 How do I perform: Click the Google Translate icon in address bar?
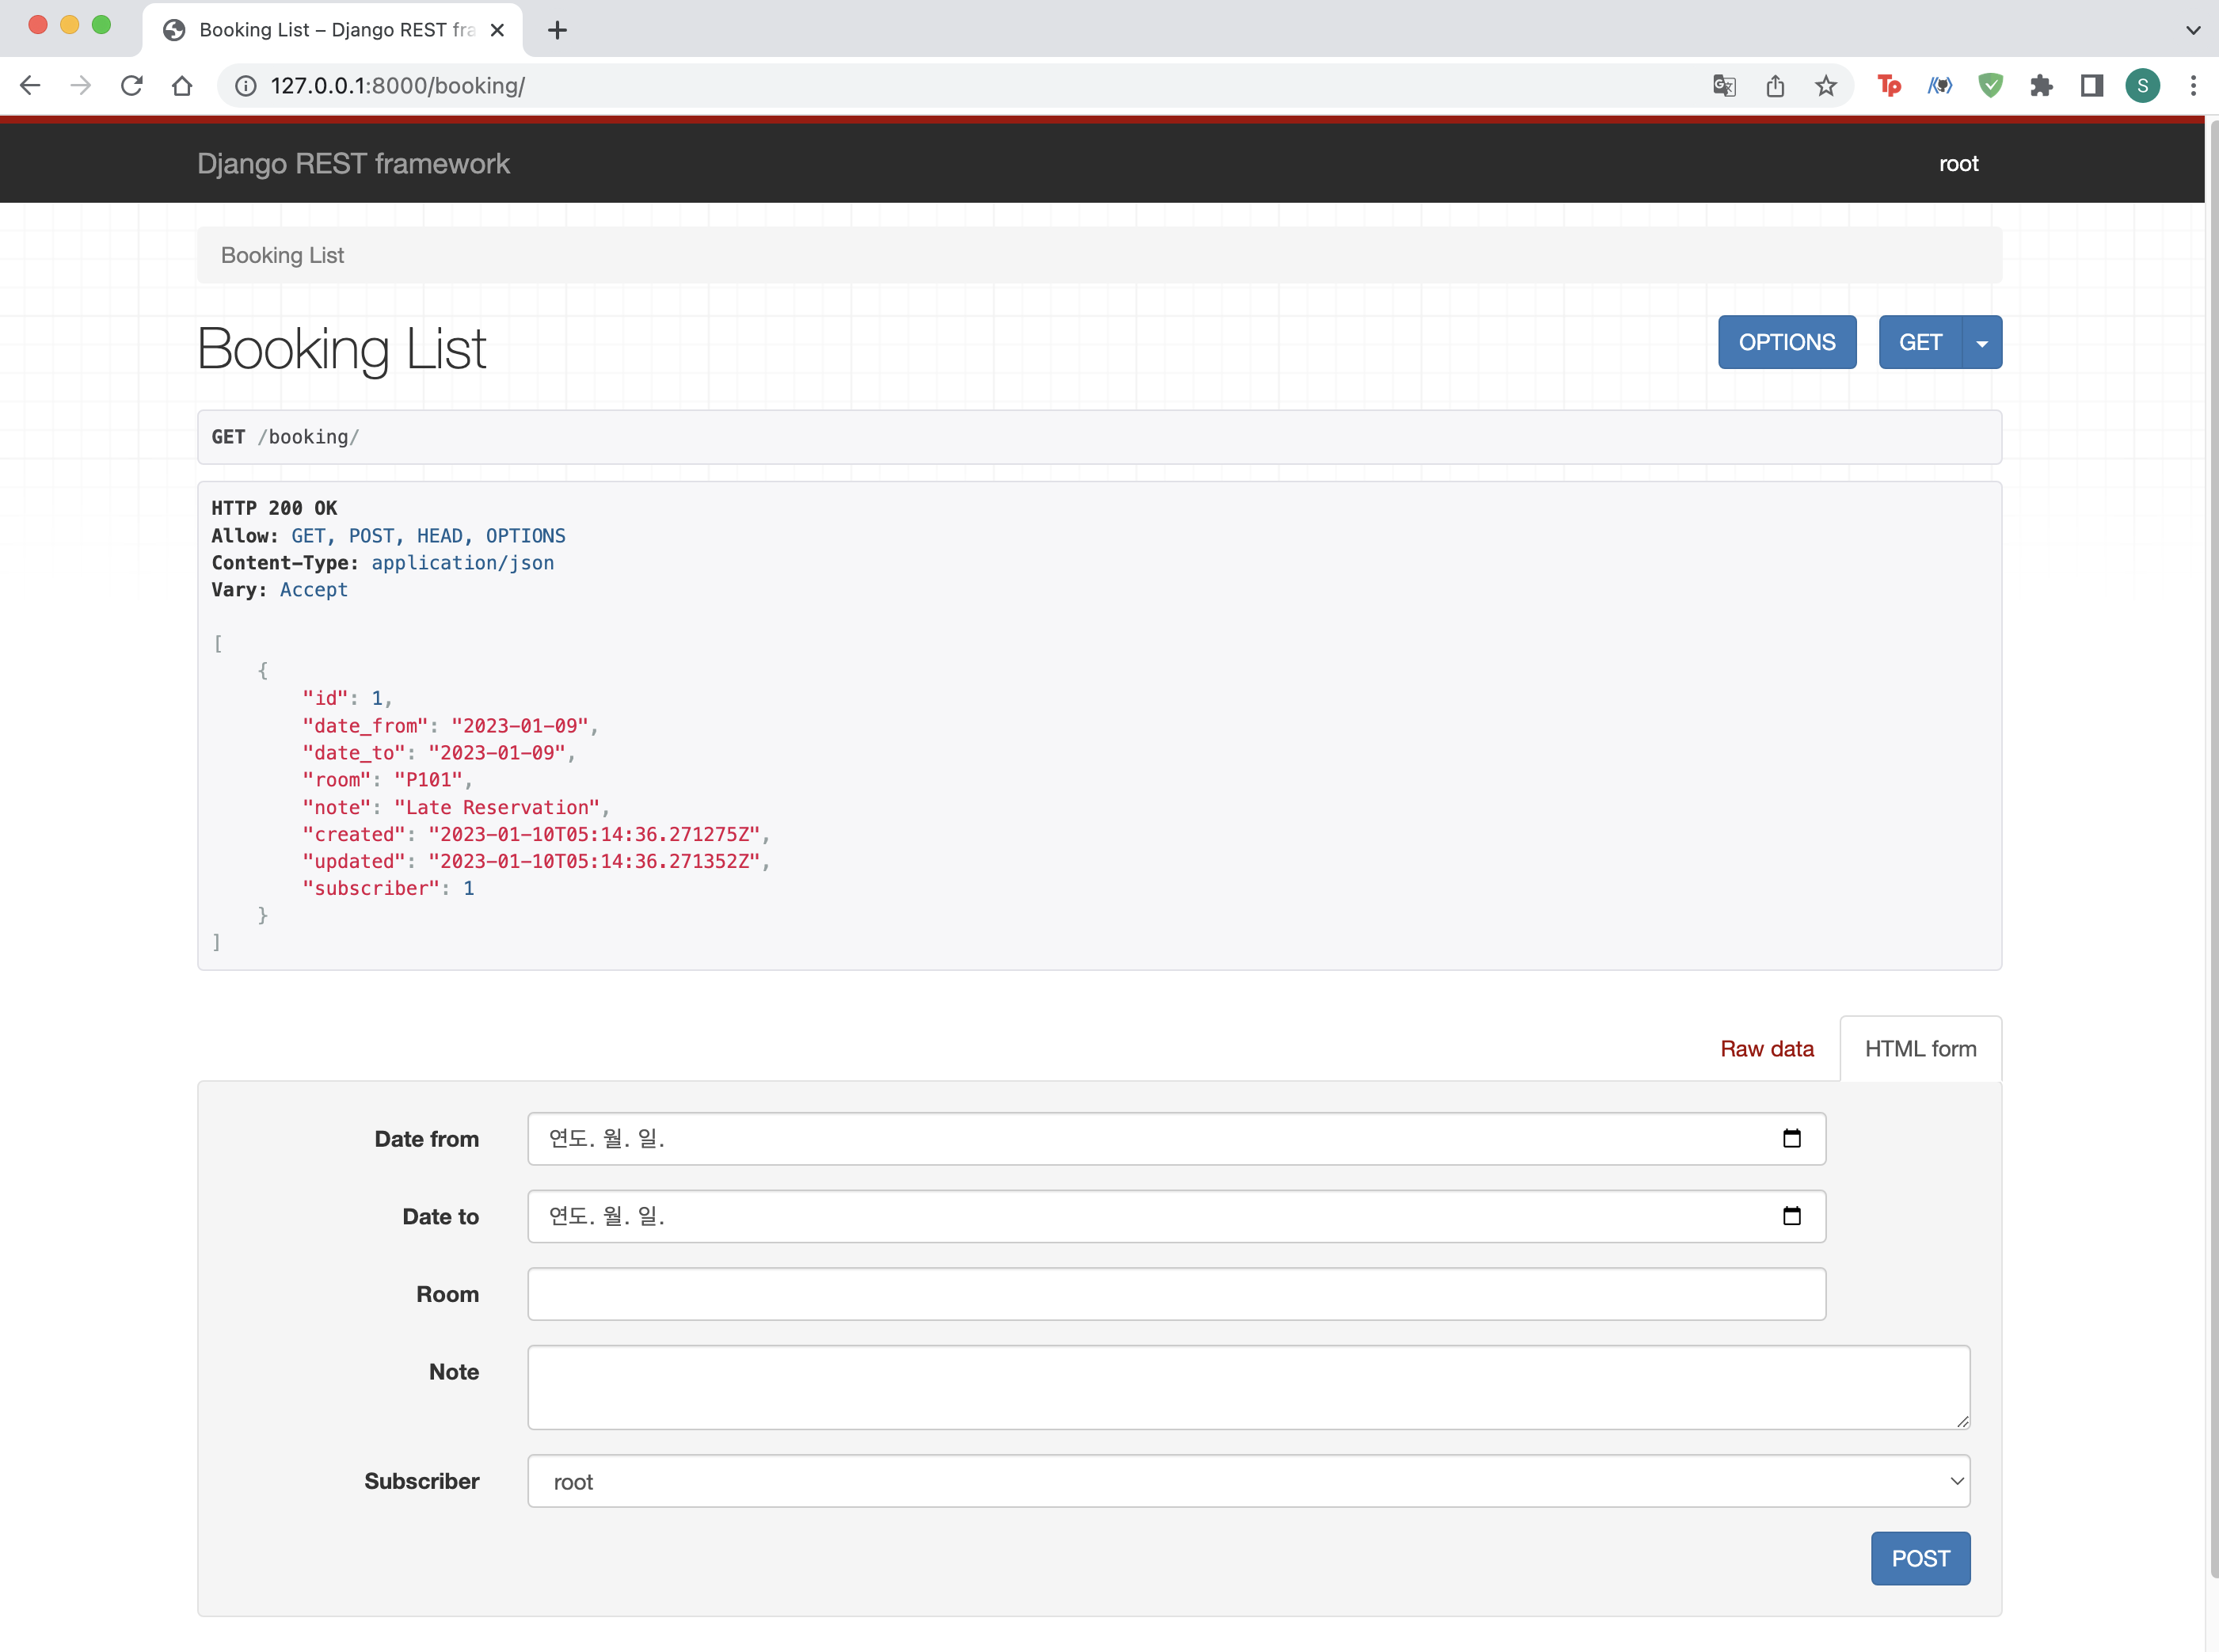(1723, 86)
